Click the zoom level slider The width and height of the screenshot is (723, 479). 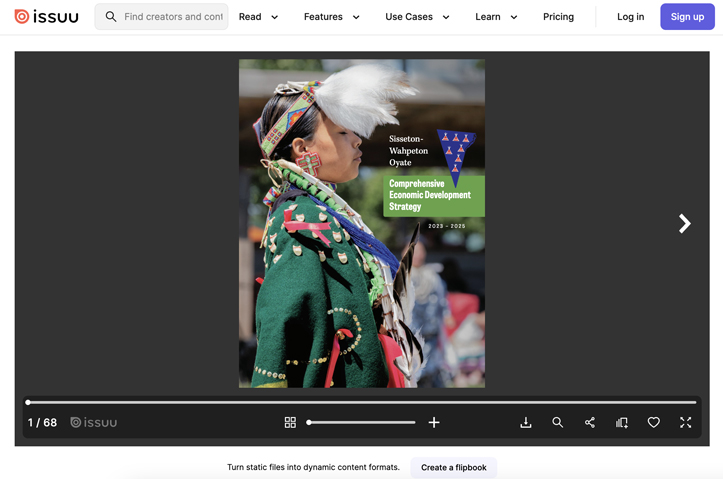click(362, 422)
